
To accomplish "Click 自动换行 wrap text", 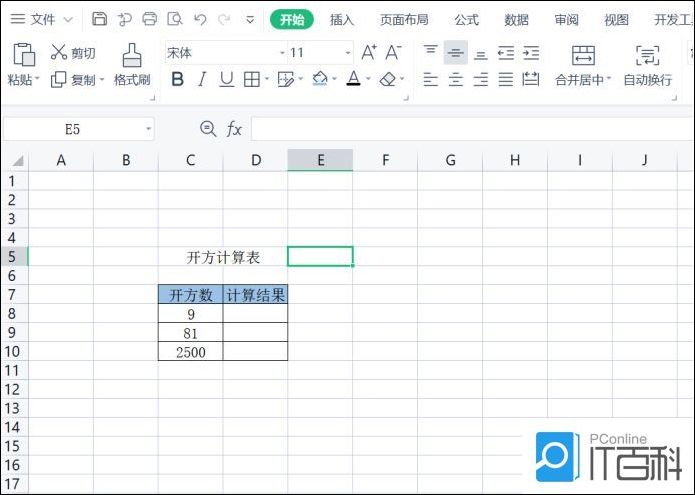I will [x=648, y=65].
